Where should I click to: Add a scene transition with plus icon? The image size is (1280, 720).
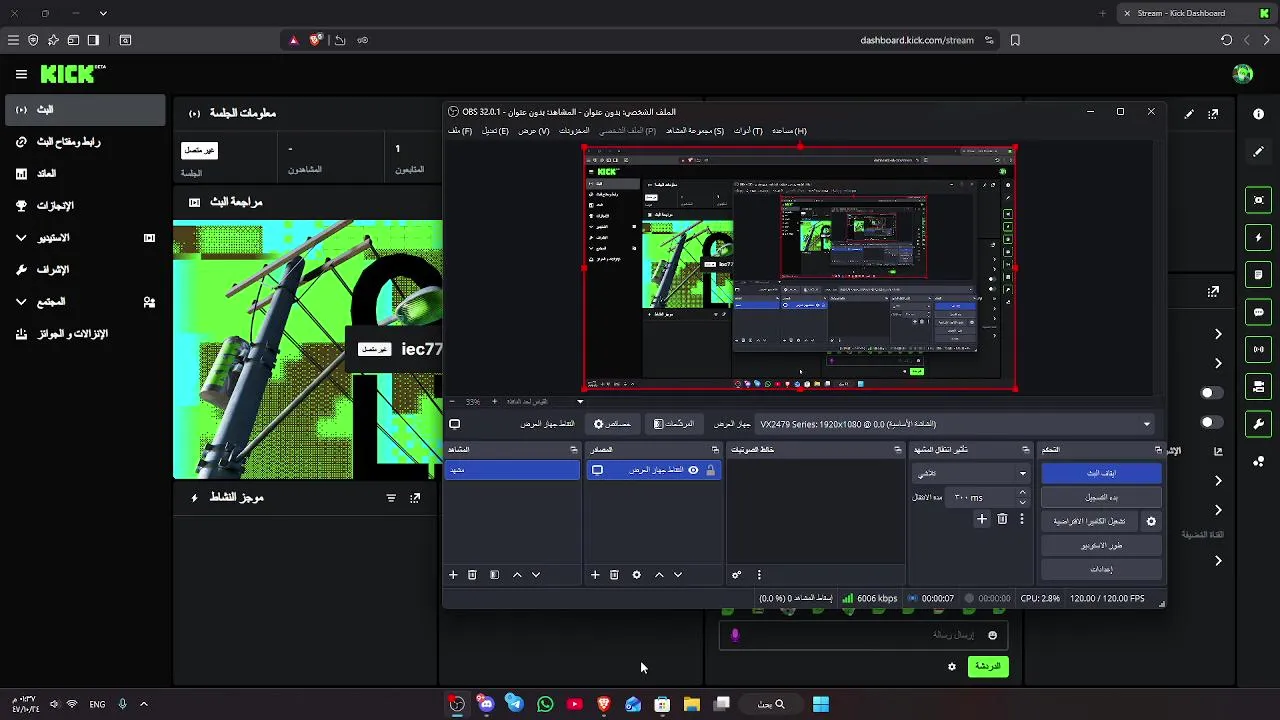(x=982, y=519)
